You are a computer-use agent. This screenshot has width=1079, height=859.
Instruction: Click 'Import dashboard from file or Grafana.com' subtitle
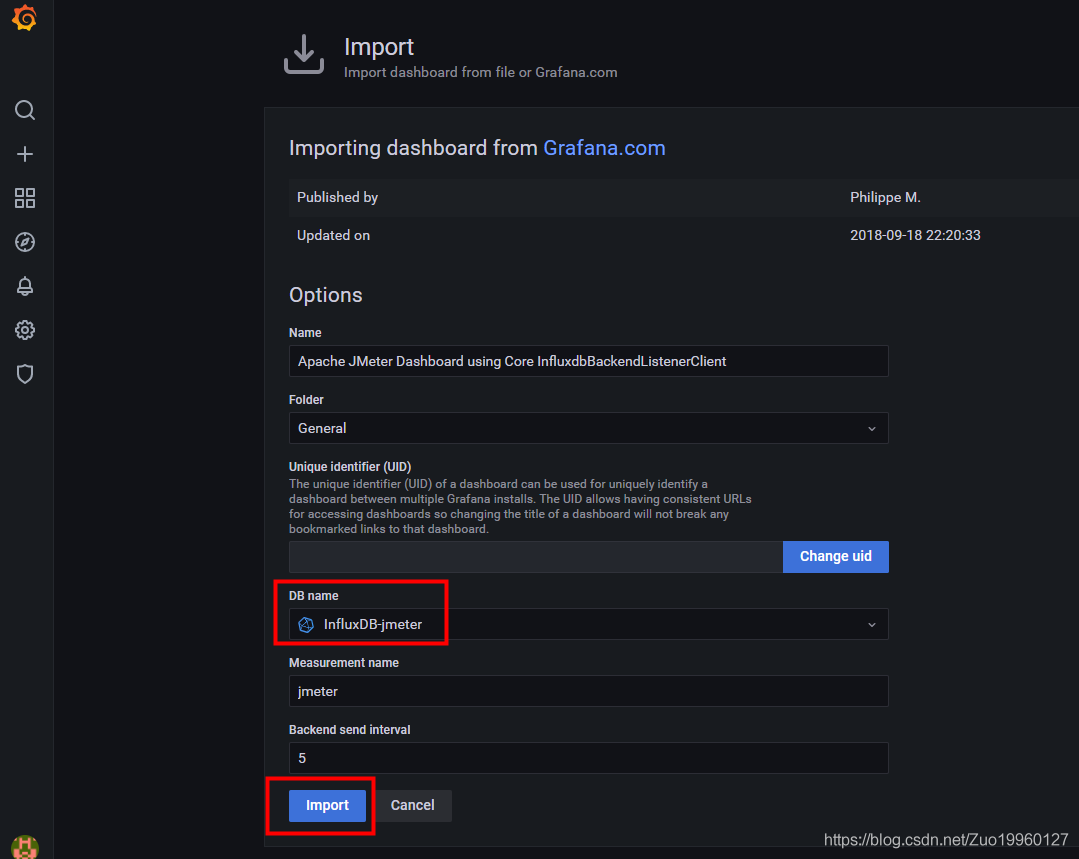tap(480, 72)
